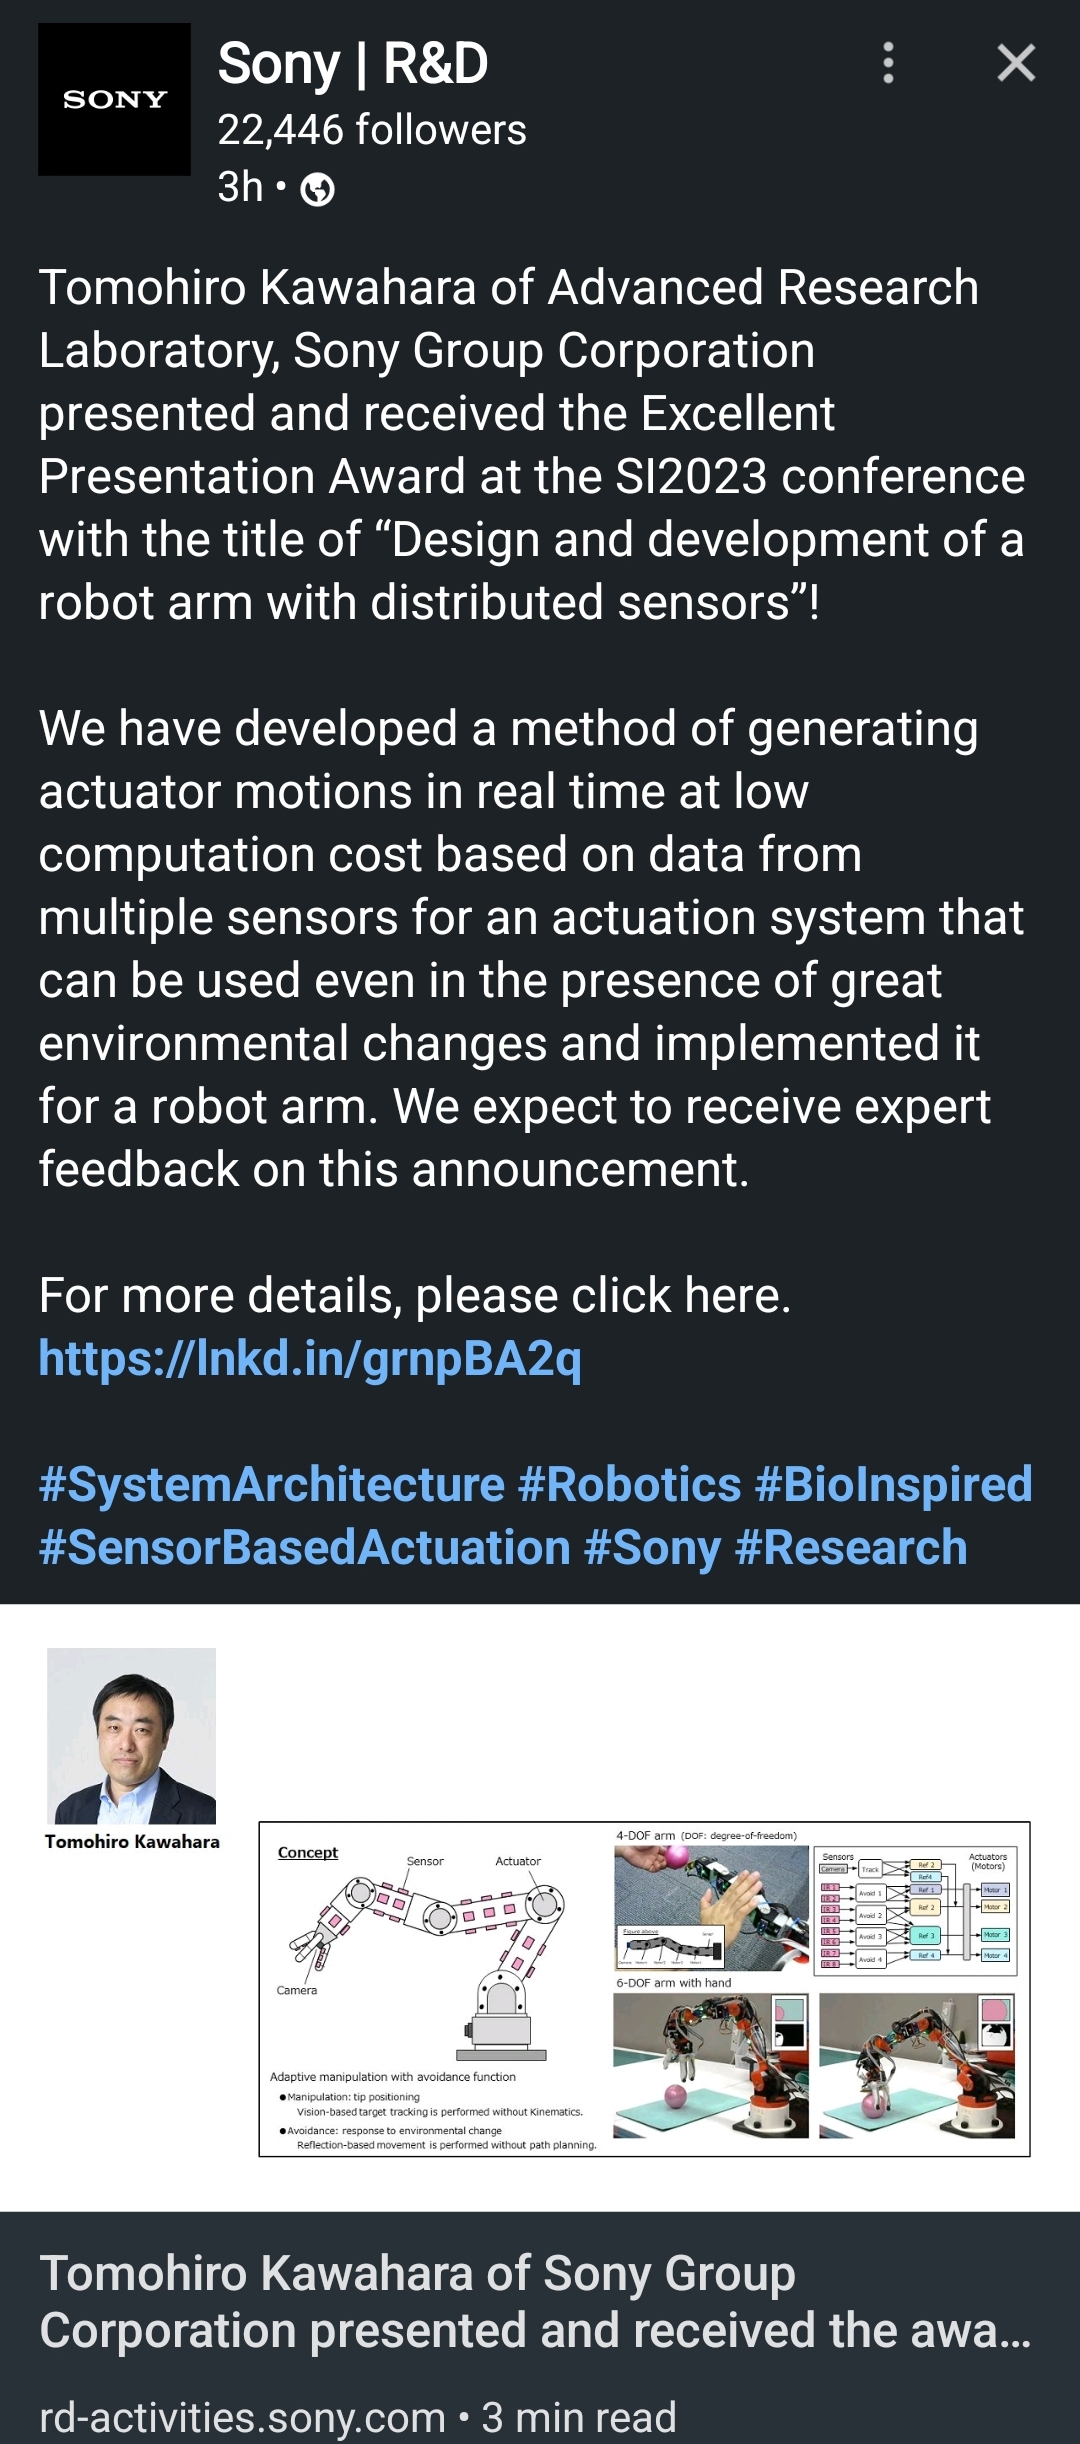The image size is (1080, 2444).
Task: Dismiss post with the X icon
Action: (1016, 63)
